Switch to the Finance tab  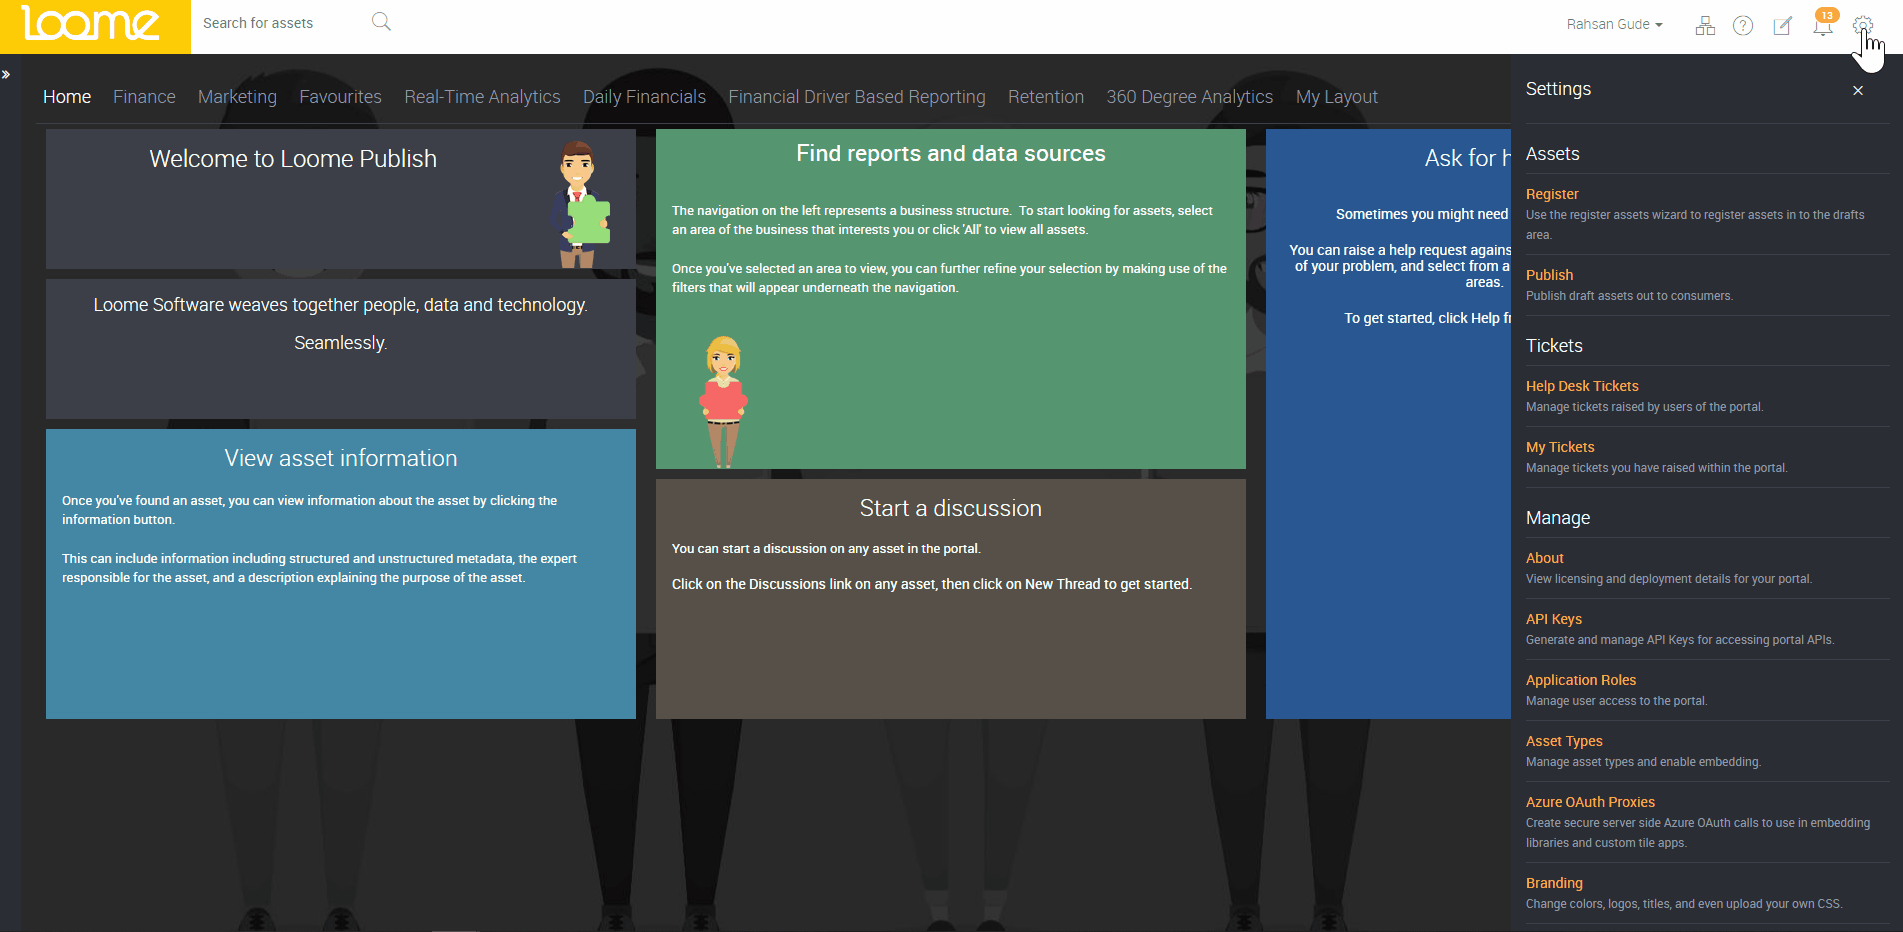click(x=144, y=97)
